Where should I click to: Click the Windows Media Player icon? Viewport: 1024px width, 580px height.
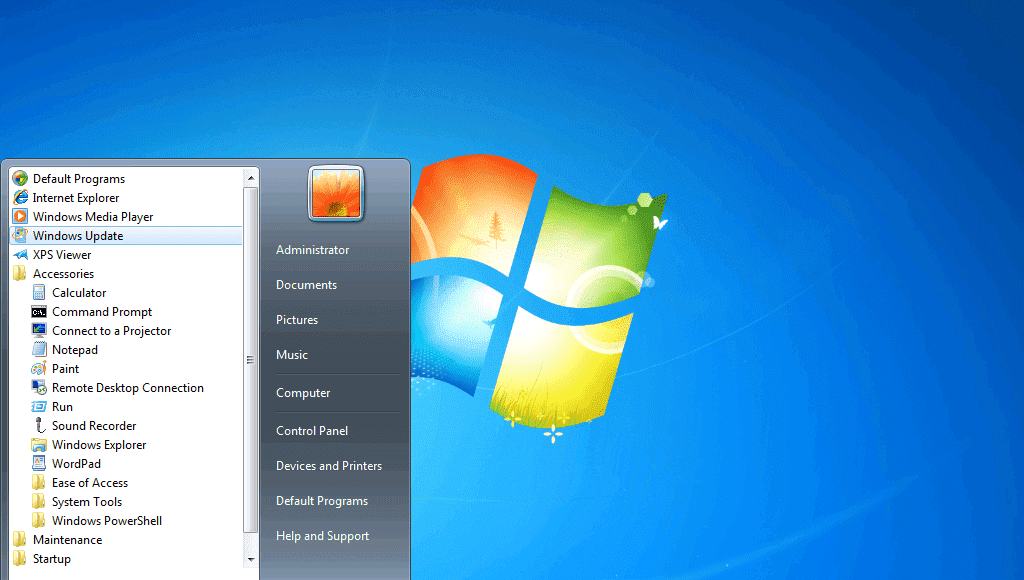20,217
